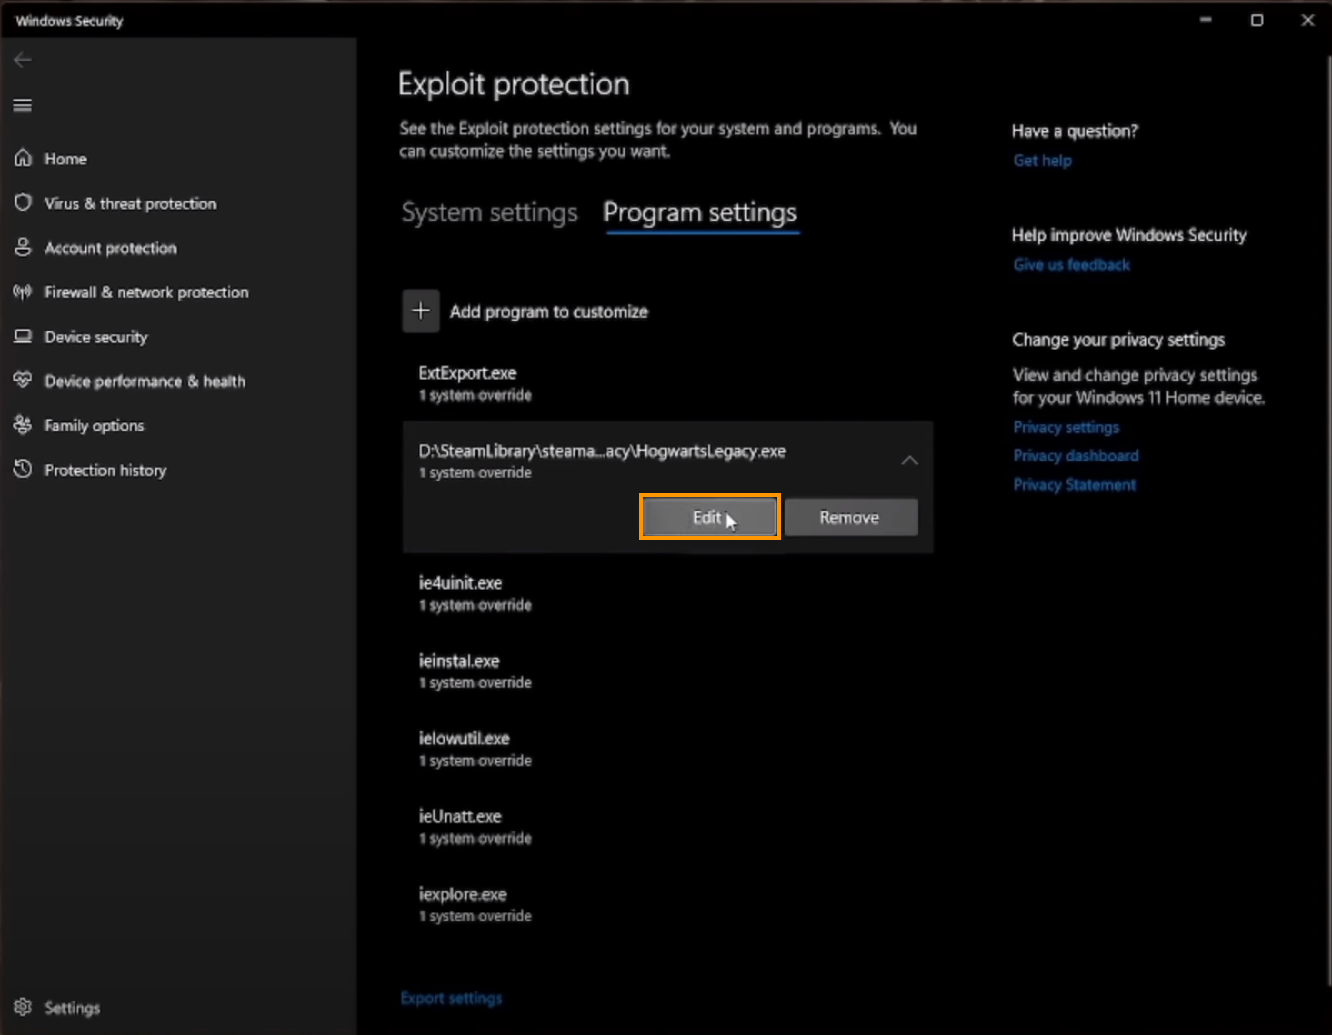Minimize the Windows Security window

pyautogui.click(x=1206, y=20)
